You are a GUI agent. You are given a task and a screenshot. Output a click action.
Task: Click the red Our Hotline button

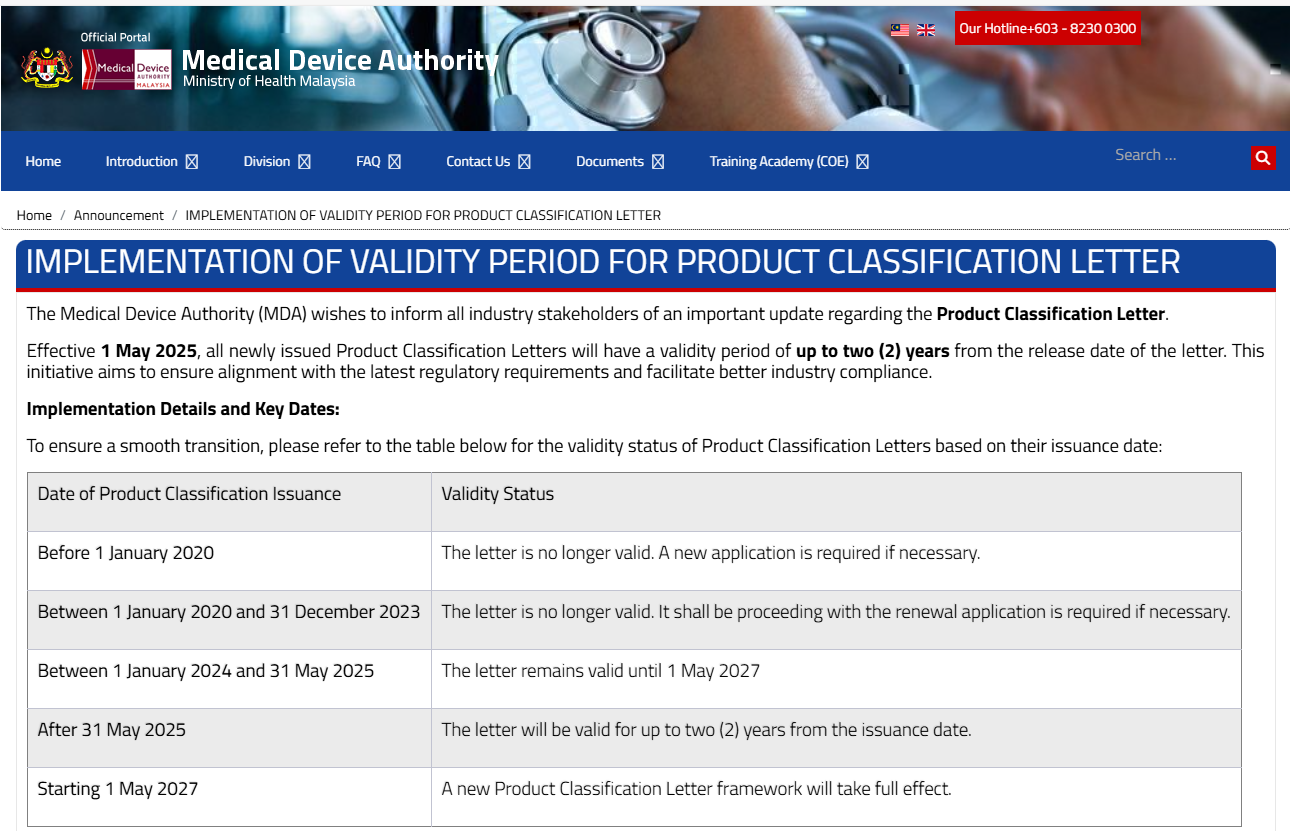(1047, 28)
